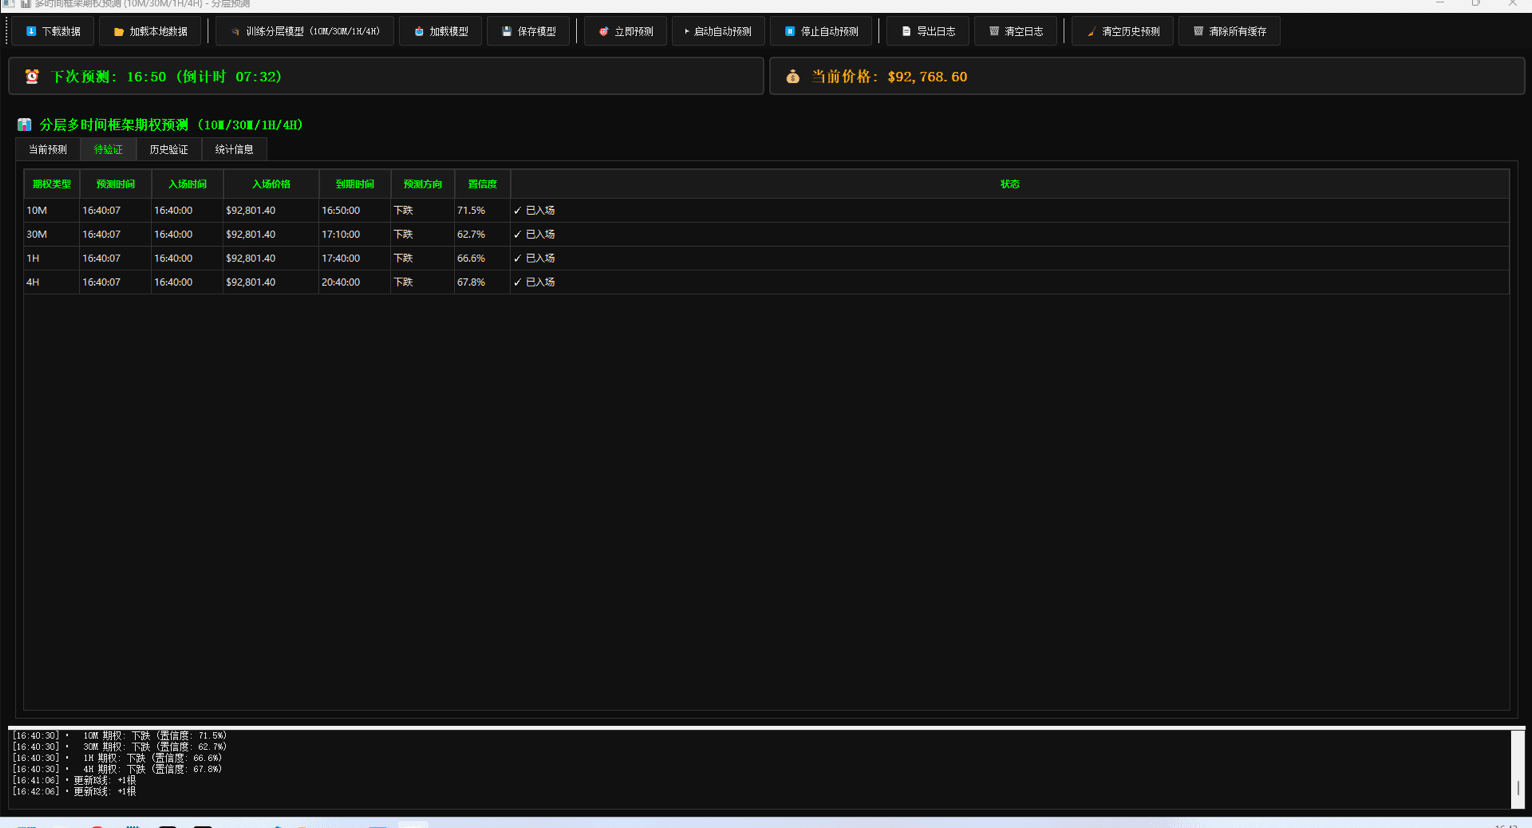Screen dimensions: 1532x828
Task: Stop auto prediction via 停止自动预测
Action: pos(821,31)
